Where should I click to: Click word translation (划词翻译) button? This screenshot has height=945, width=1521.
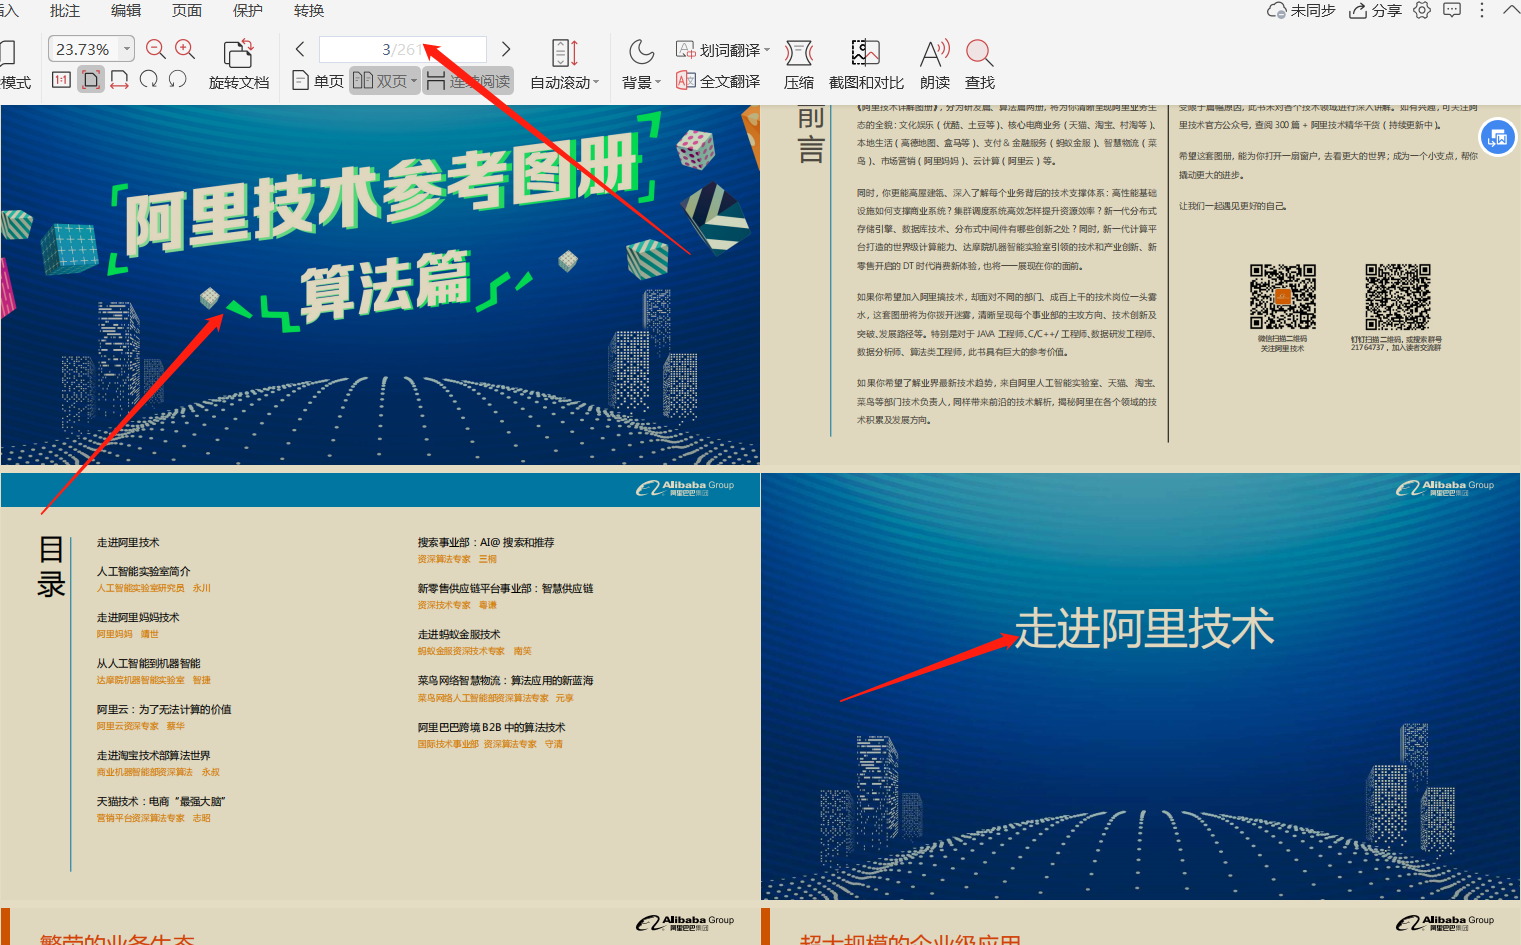coord(718,50)
